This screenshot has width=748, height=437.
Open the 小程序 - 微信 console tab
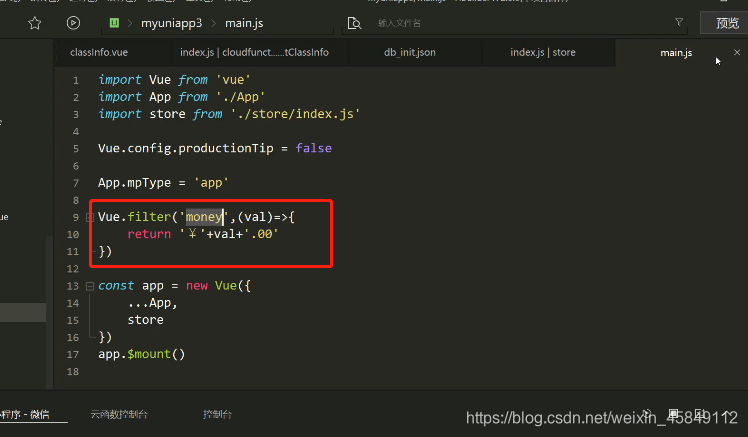25,414
